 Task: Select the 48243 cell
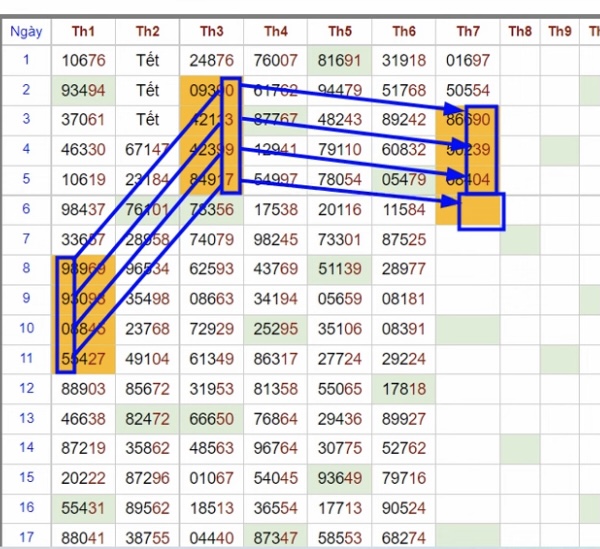[x=340, y=120]
